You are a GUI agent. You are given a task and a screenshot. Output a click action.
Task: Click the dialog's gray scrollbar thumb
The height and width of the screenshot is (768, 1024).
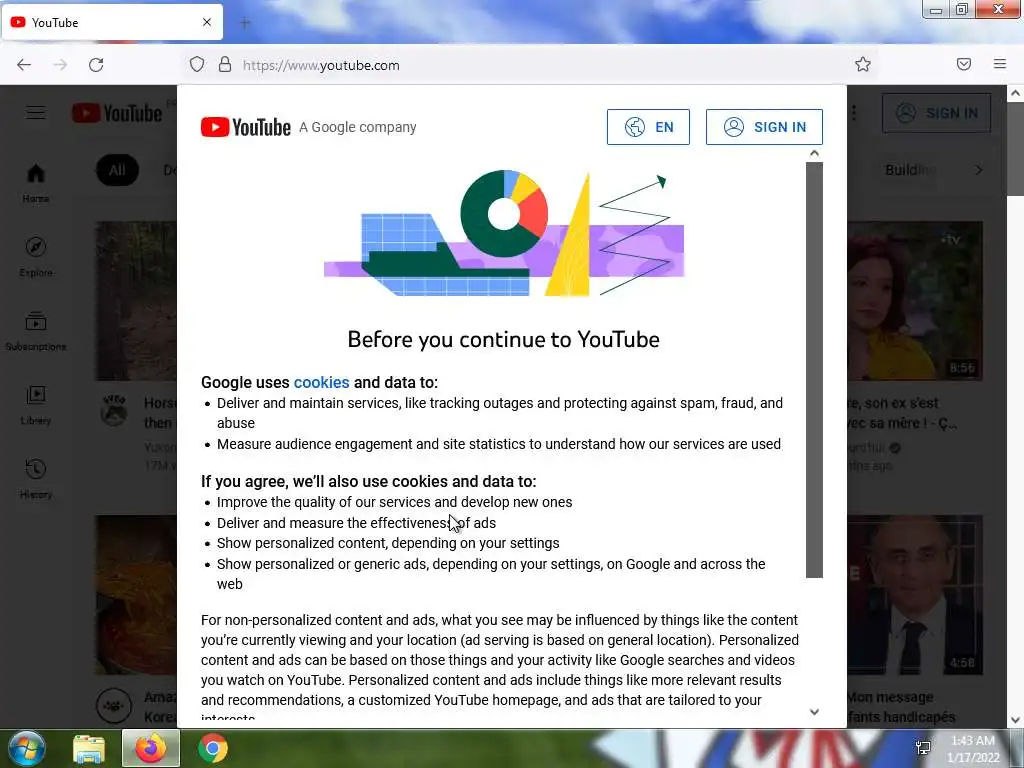tap(814, 370)
